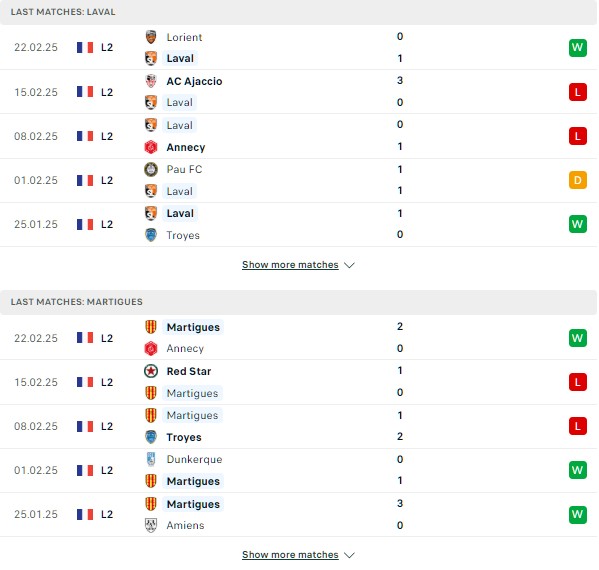Select the Martigues vs Amiens 25.01.25 date
599x570 pixels.
pos(36,514)
